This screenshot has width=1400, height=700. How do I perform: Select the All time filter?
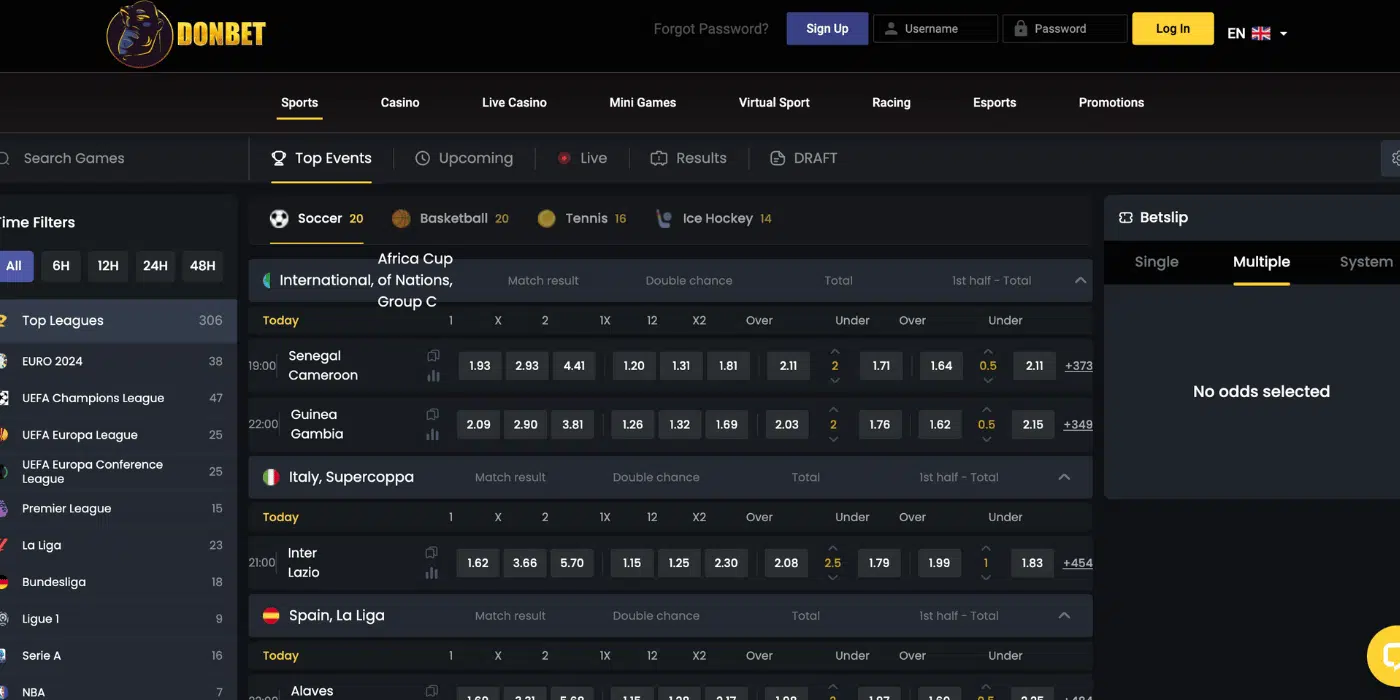click(14, 265)
